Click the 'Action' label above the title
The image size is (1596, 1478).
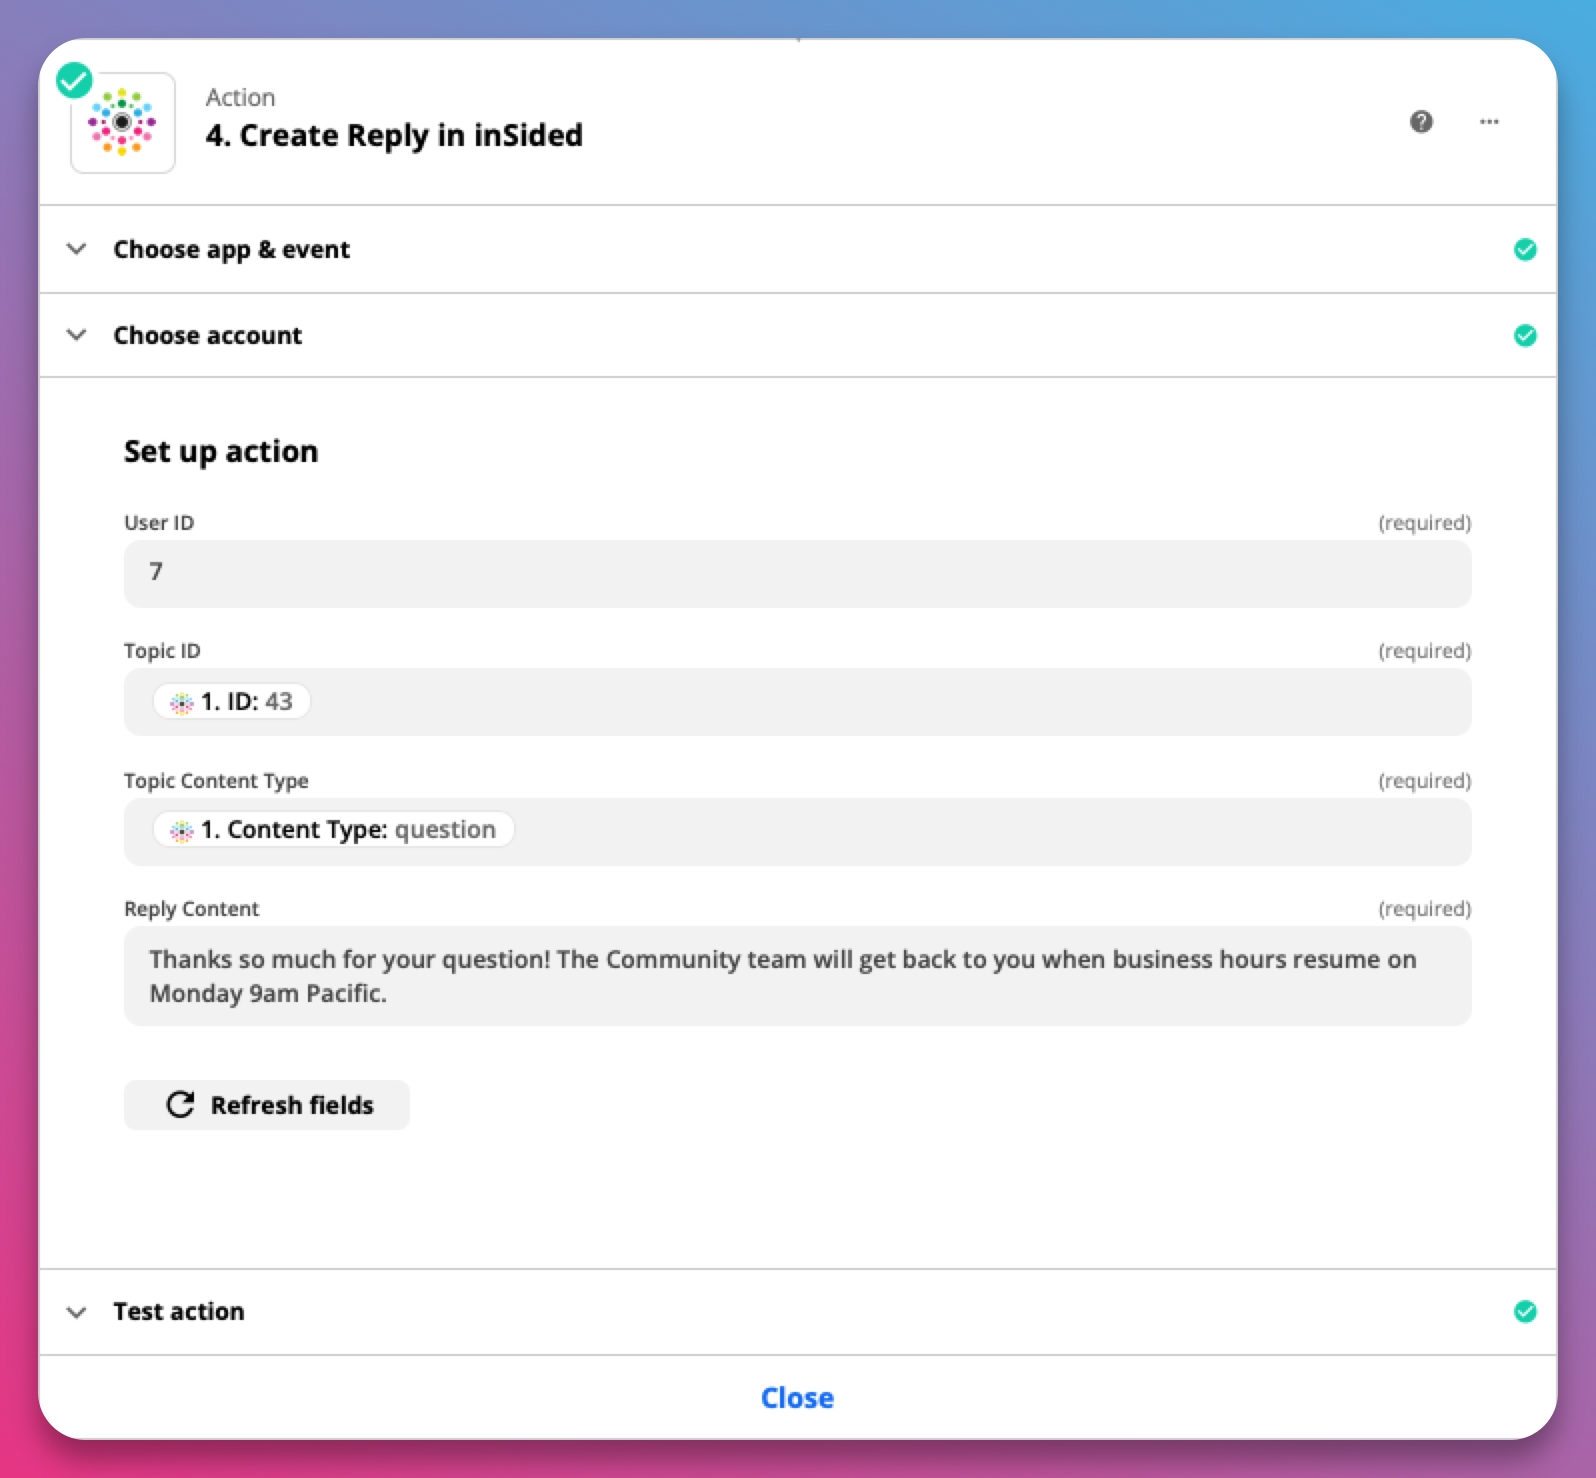pos(240,97)
